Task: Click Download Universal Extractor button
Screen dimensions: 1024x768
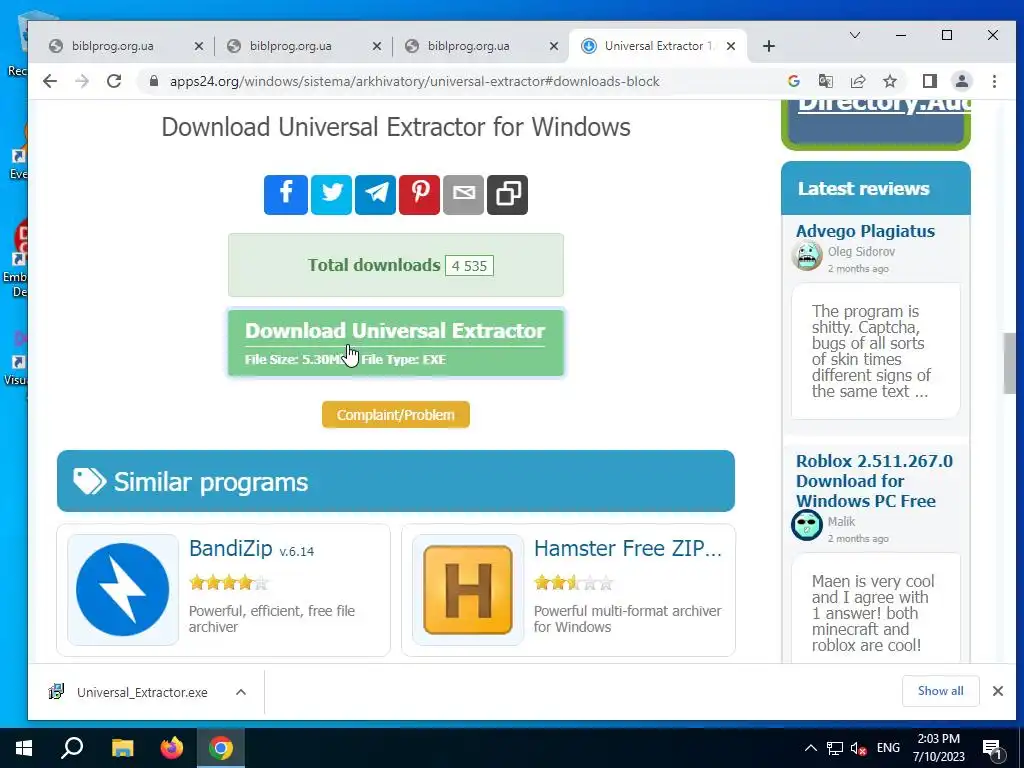Action: coord(396,343)
